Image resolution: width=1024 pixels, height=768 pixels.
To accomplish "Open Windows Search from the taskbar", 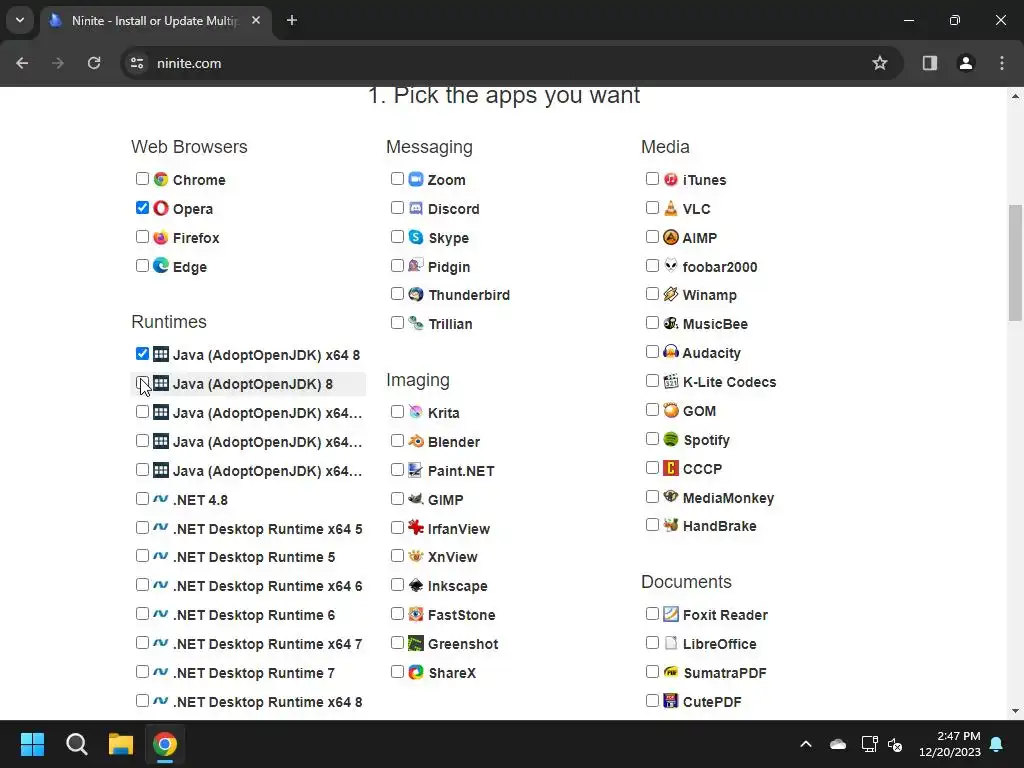I will point(76,744).
